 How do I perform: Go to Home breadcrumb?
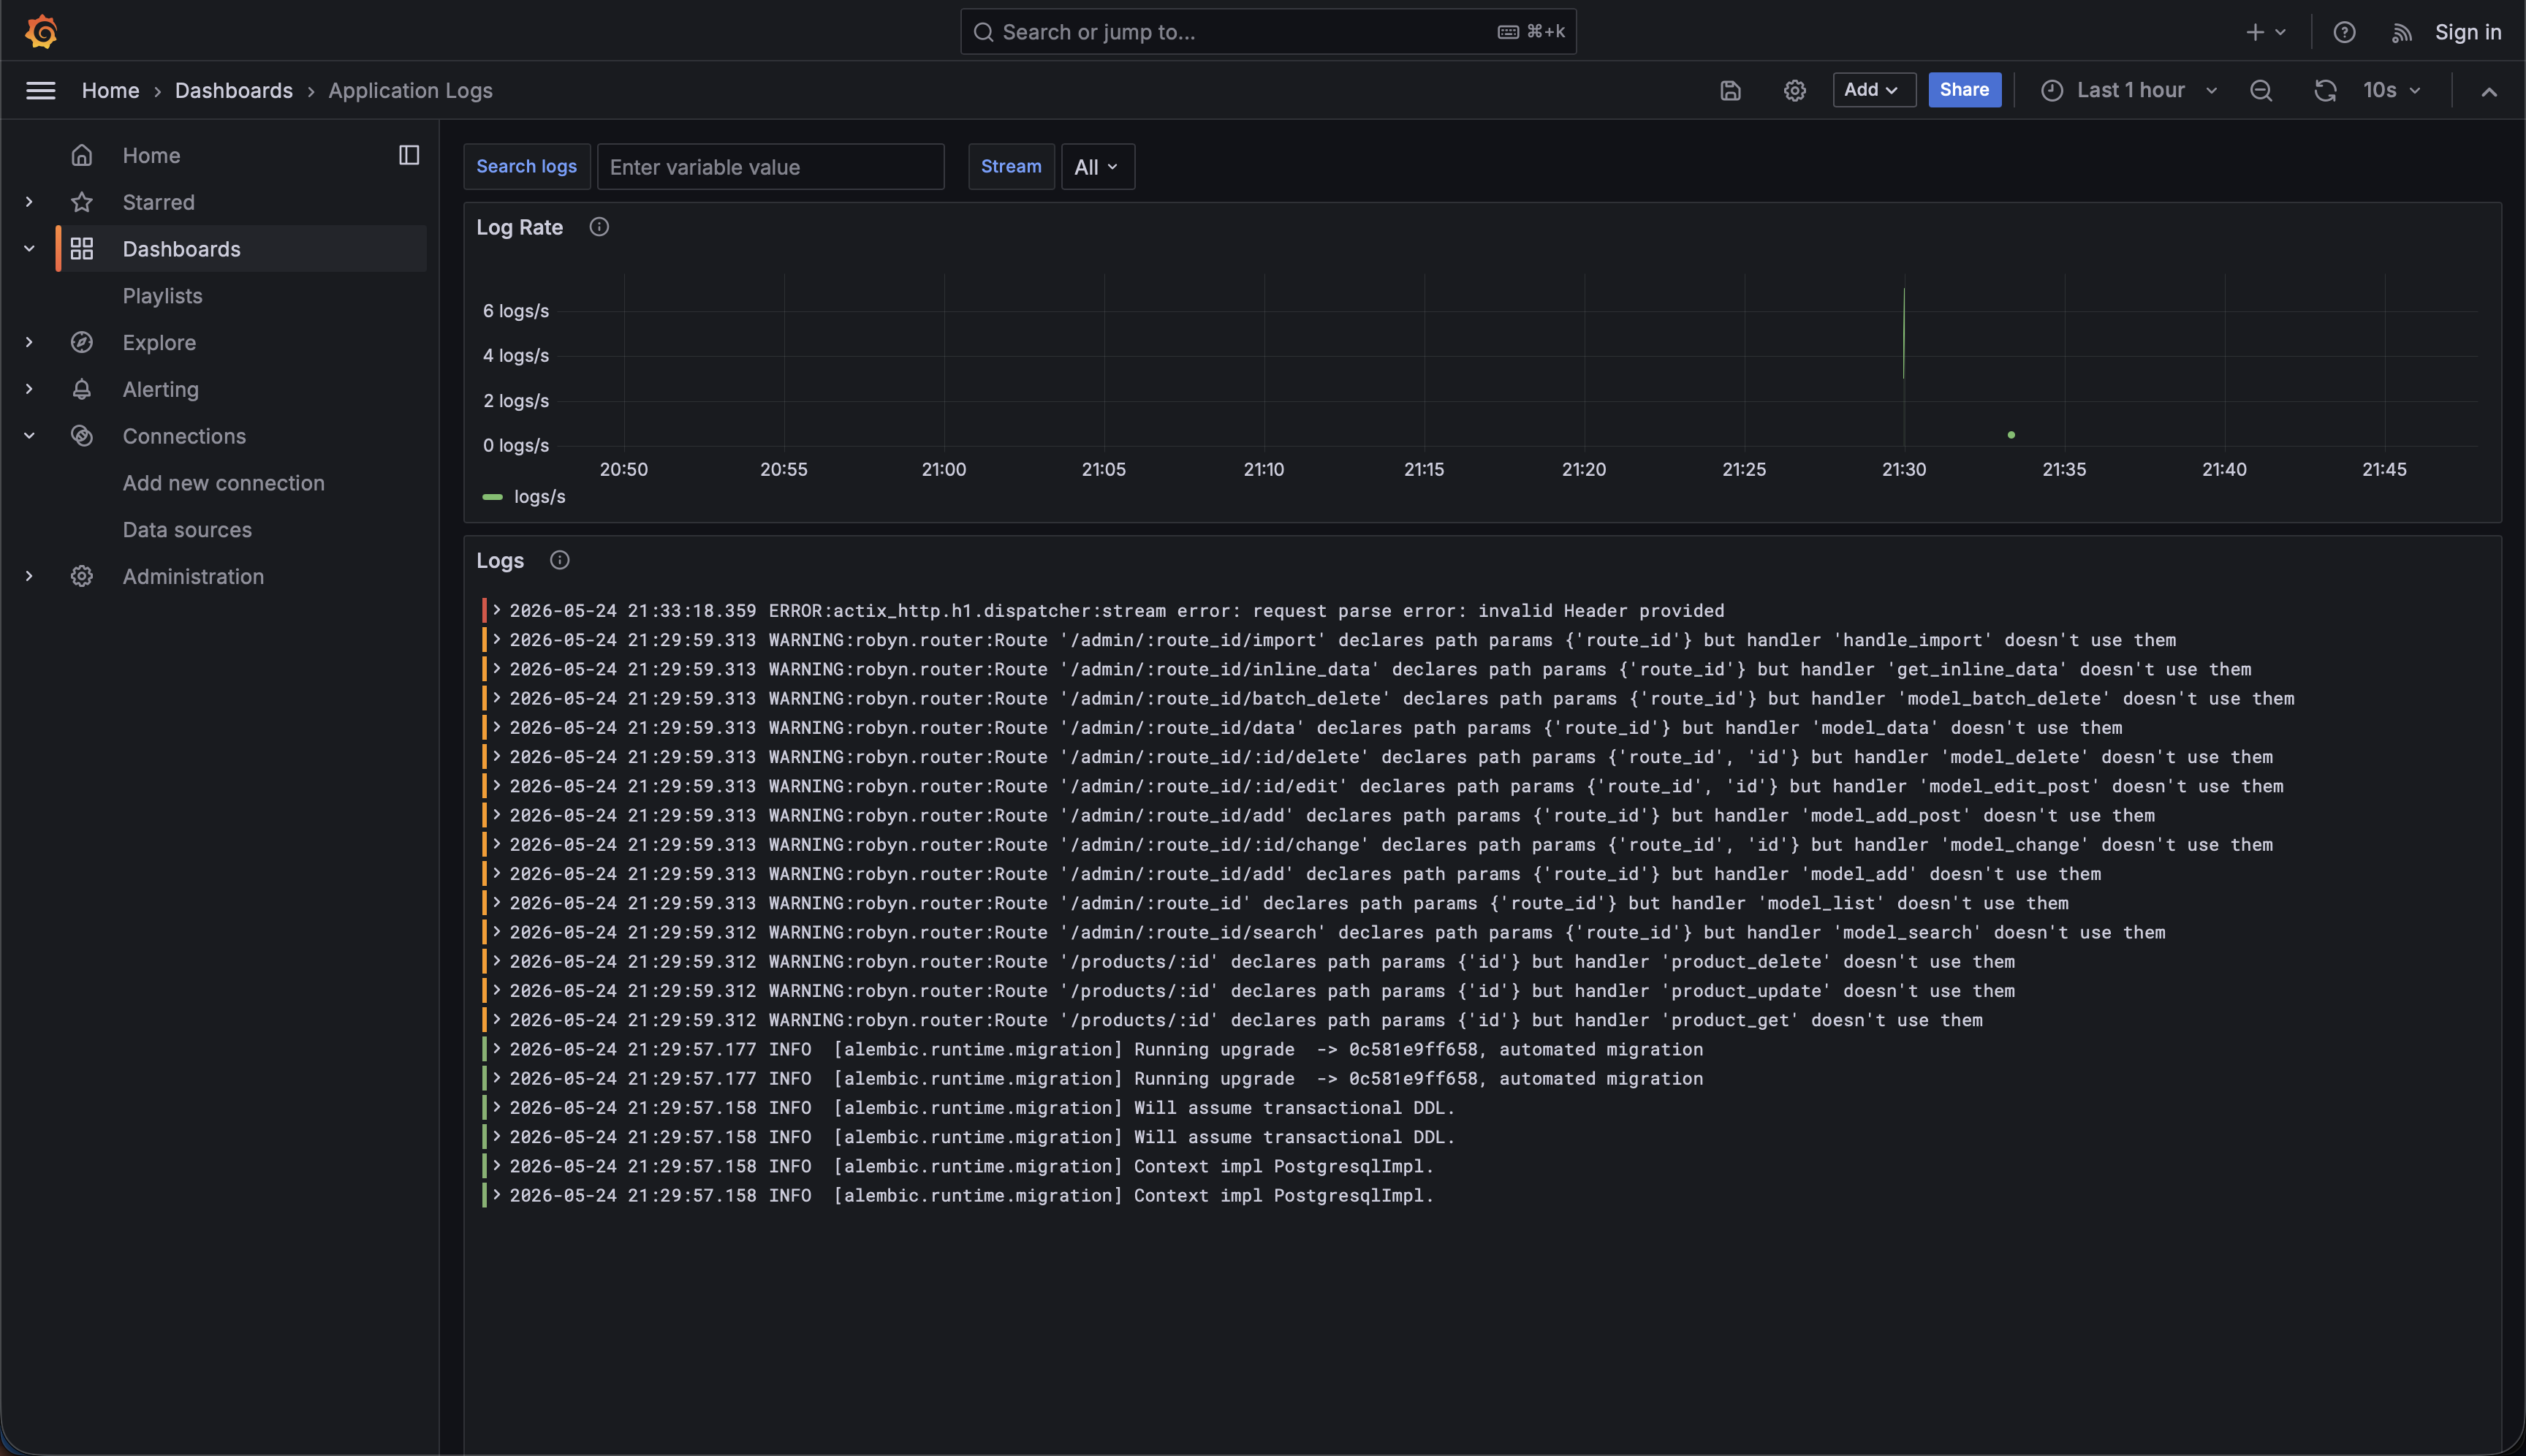[110, 90]
